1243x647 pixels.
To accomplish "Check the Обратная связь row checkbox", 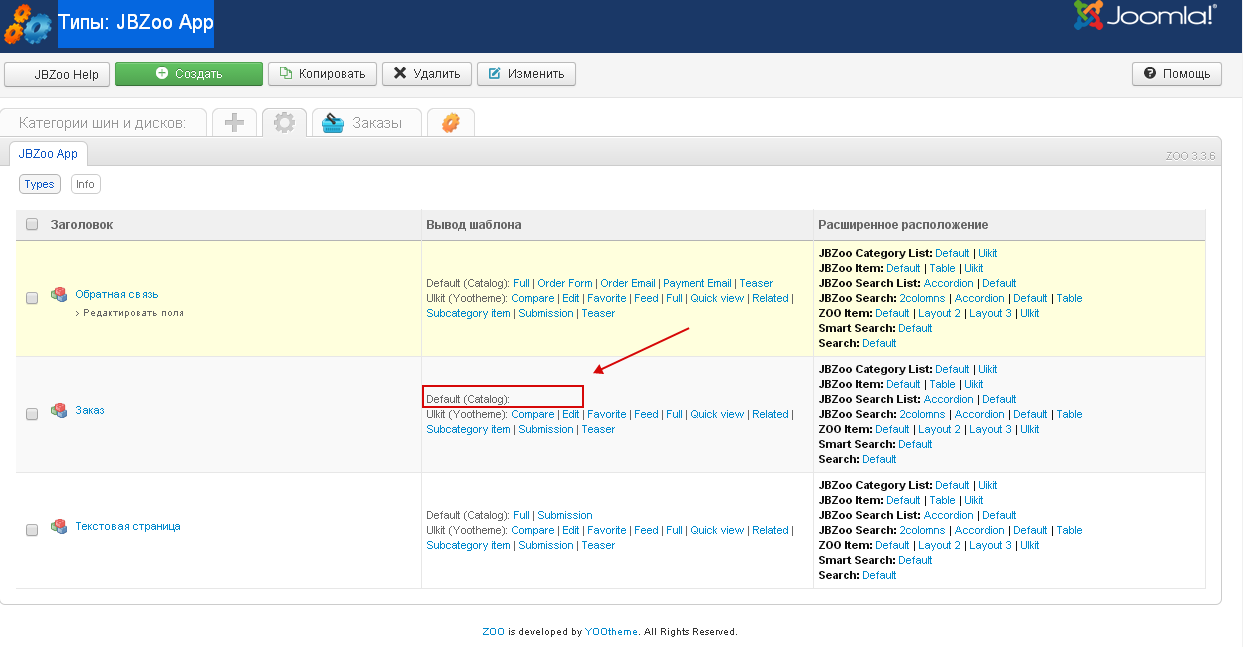I will coord(32,298).
